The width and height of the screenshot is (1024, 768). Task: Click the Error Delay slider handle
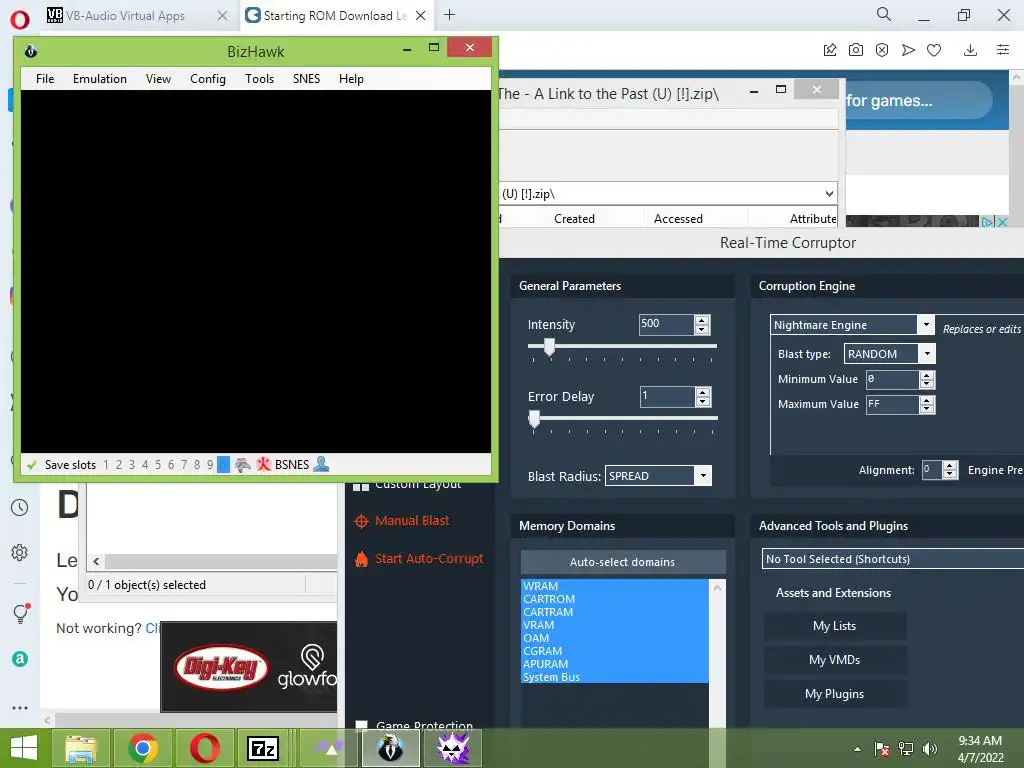point(534,419)
